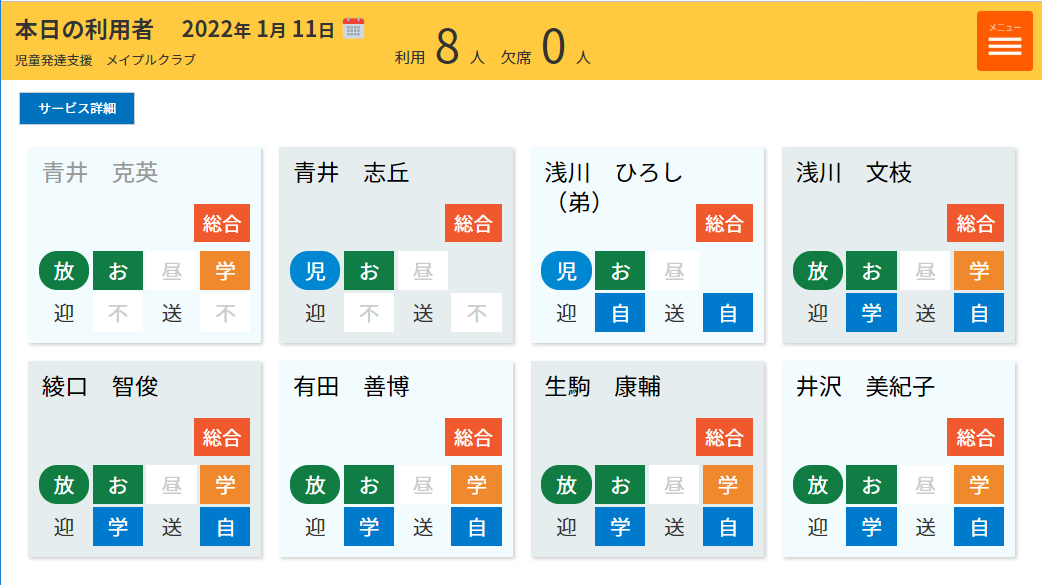Change pickup 学 option on 生駒 康輔 card
Screen dimensions: 1042x585
(x=620, y=527)
